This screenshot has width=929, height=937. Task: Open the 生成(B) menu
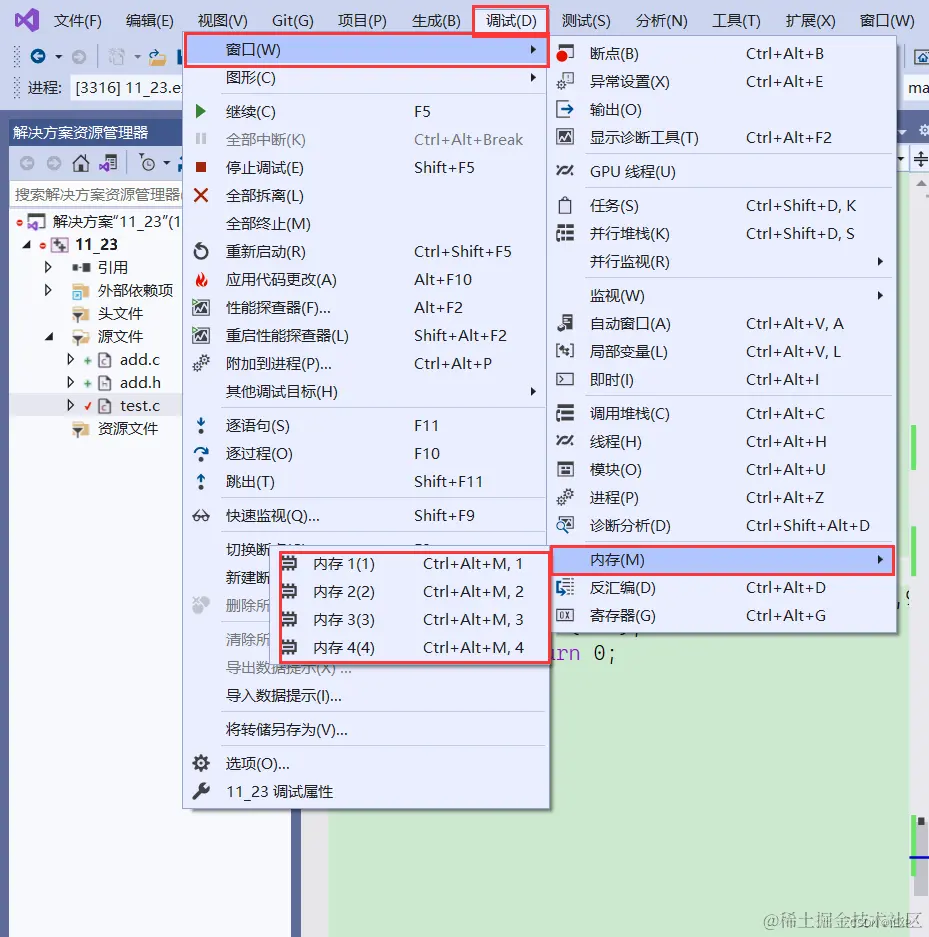[436, 21]
